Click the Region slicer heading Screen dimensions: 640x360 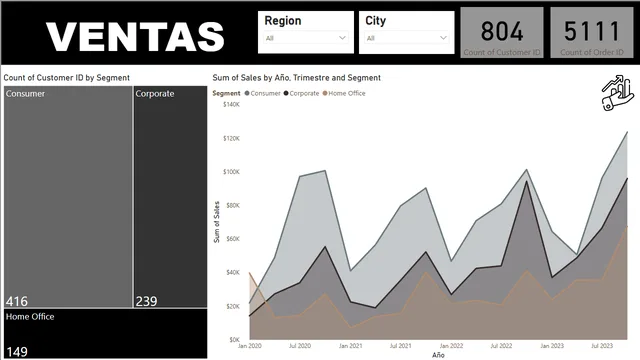(282, 20)
